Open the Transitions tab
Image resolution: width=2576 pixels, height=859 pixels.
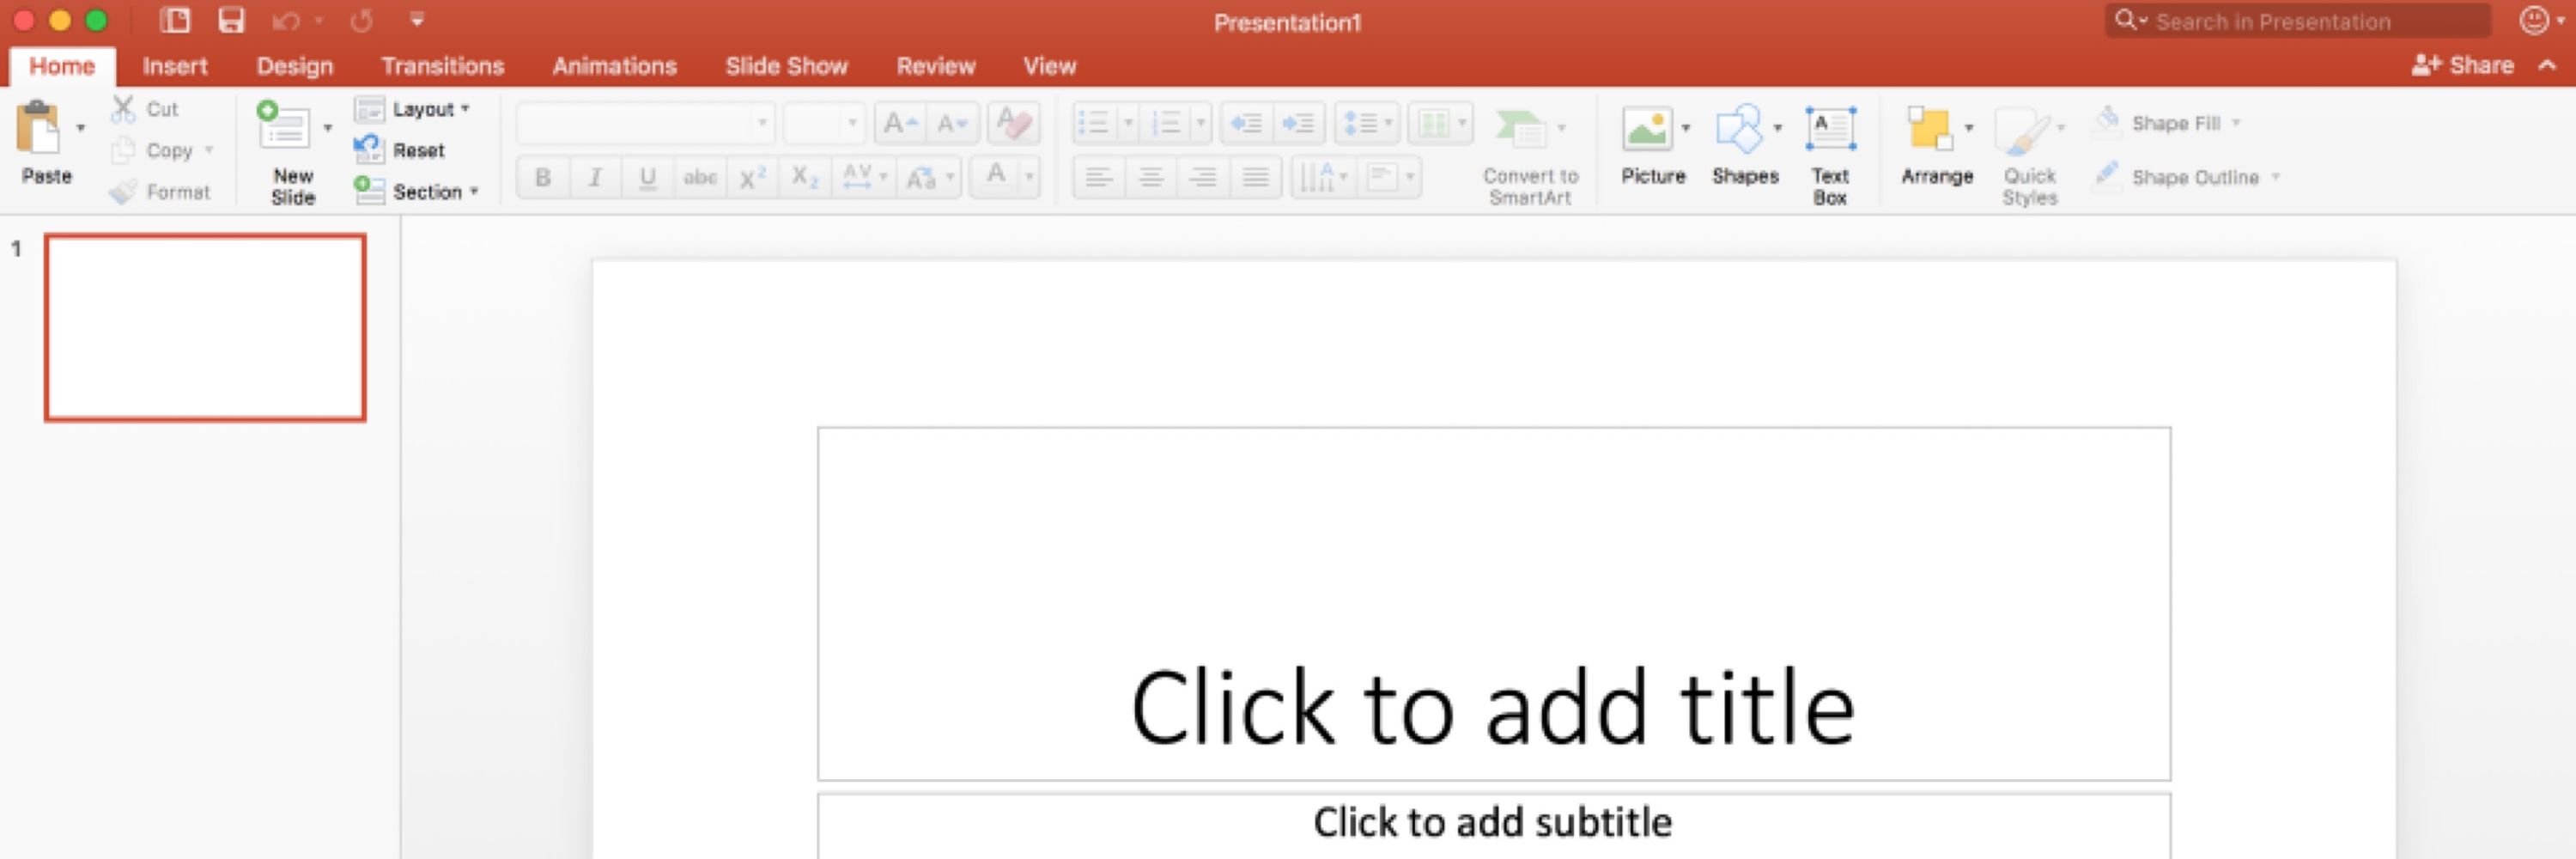(443, 66)
